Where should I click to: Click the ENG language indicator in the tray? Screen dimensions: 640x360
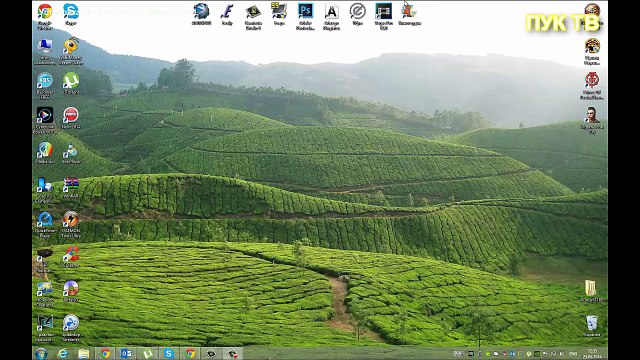click(x=573, y=354)
